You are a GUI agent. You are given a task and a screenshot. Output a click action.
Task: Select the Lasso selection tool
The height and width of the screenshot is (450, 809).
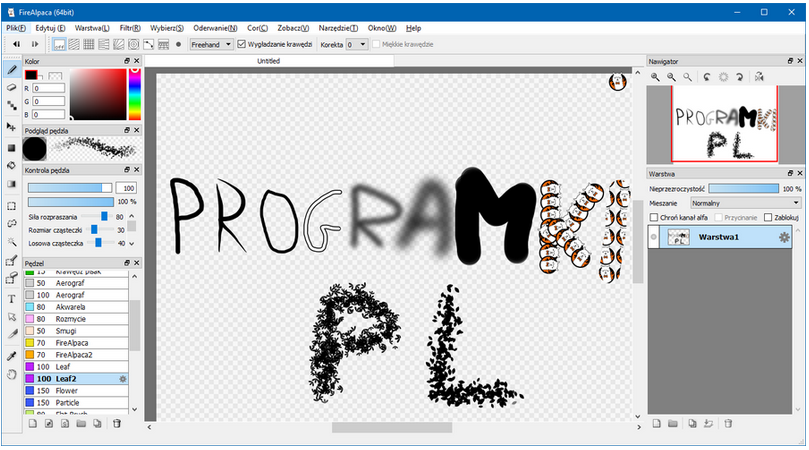click(11, 223)
